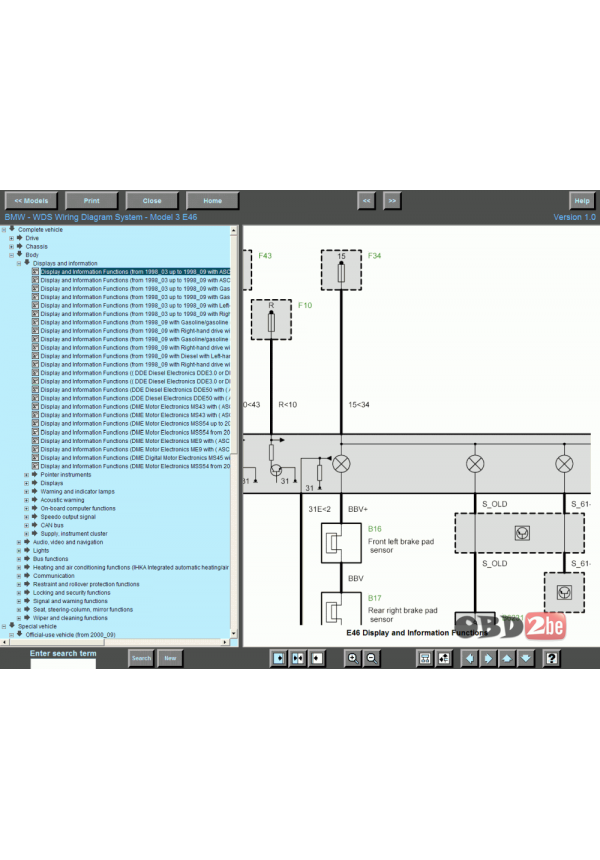
Task: Expand the CAN bus node
Action: click(x=26, y=525)
